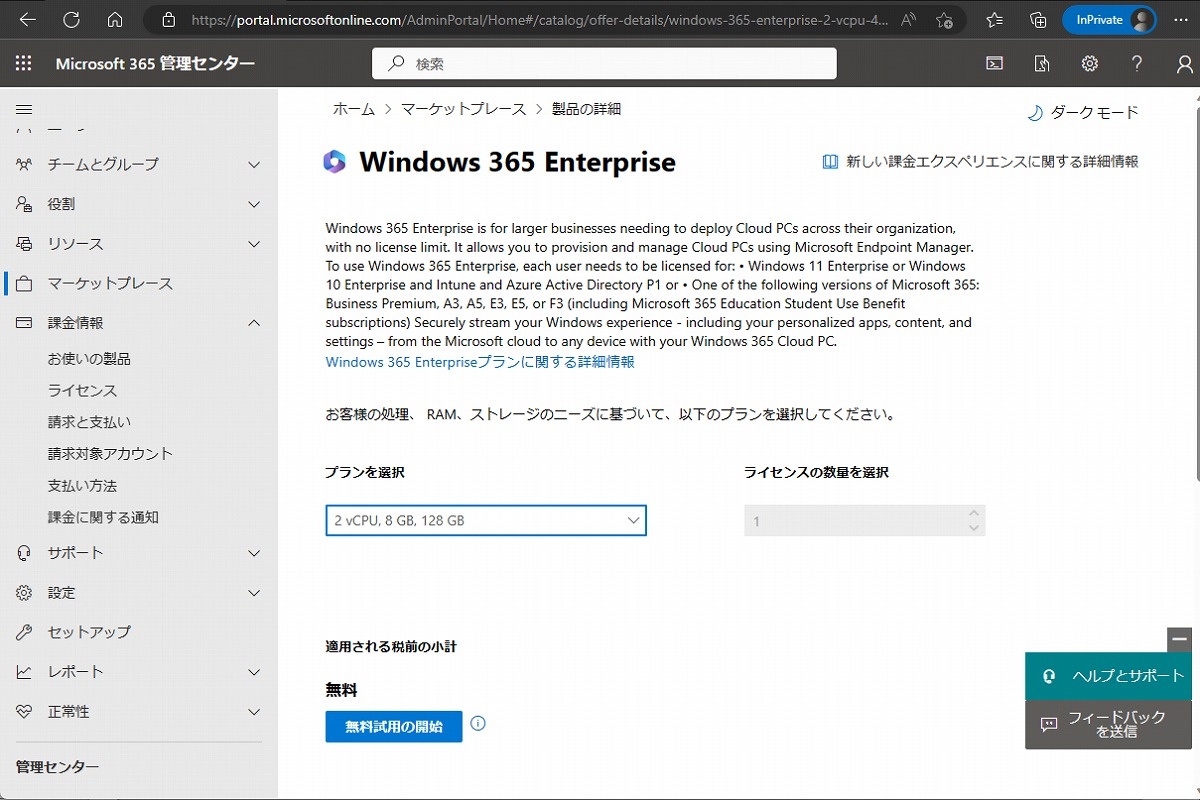Open 請求と支払い under 課金情報
The width and height of the screenshot is (1200, 800).
(x=89, y=422)
